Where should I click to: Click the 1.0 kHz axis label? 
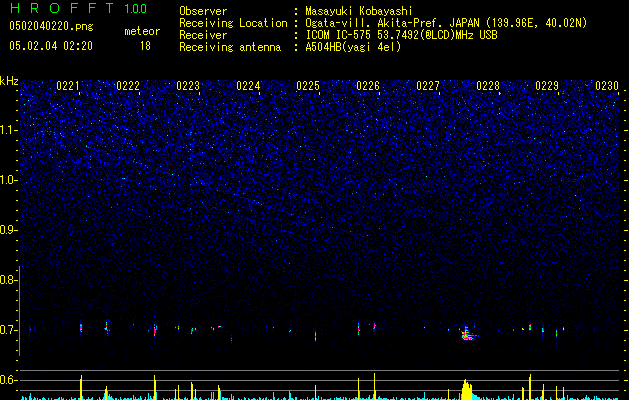click(x=9, y=180)
